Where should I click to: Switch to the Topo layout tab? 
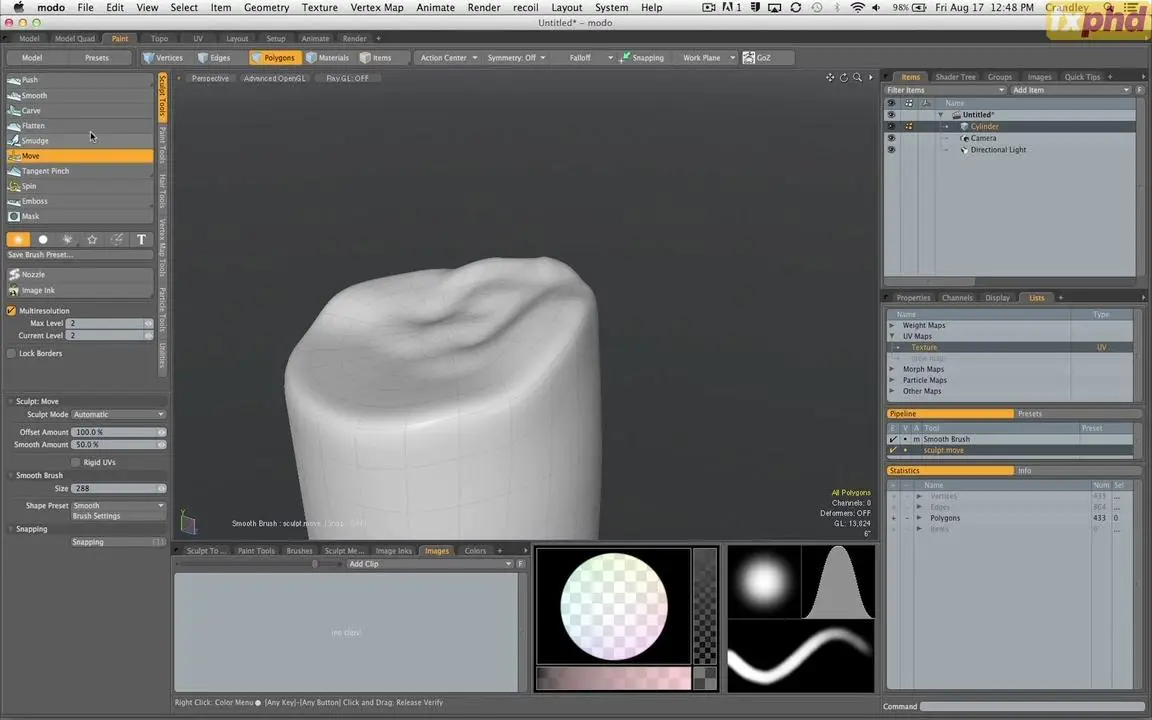(x=159, y=38)
